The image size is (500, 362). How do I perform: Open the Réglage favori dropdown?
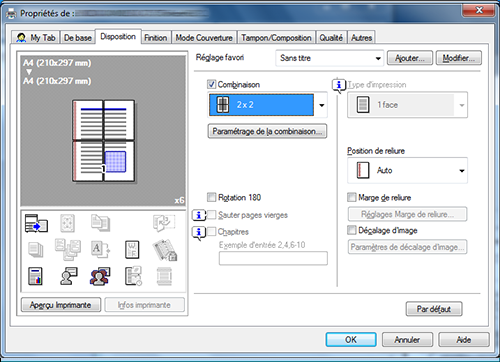[329, 58]
